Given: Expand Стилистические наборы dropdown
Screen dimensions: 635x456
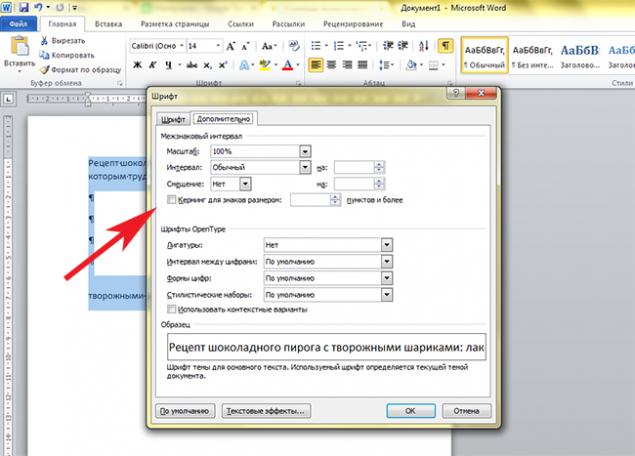Looking at the screenshot, I should (387, 295).
